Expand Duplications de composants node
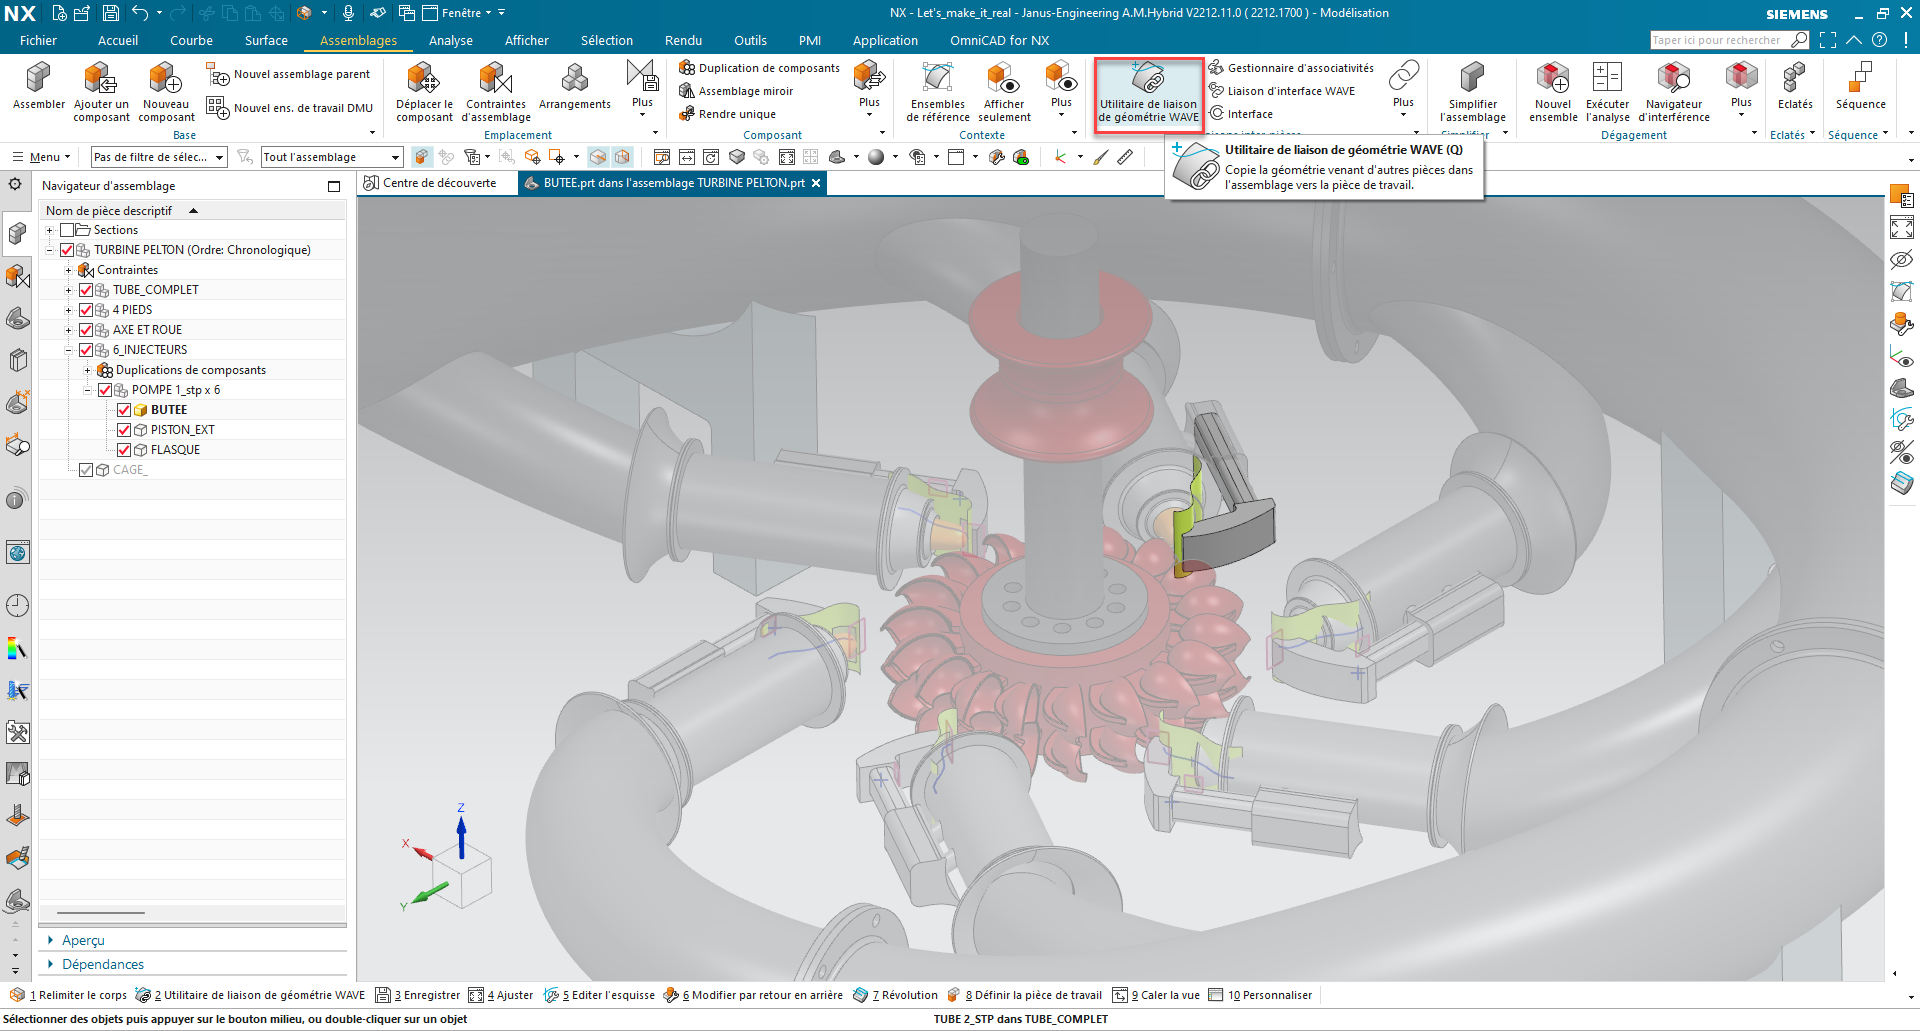 [87, 370]
